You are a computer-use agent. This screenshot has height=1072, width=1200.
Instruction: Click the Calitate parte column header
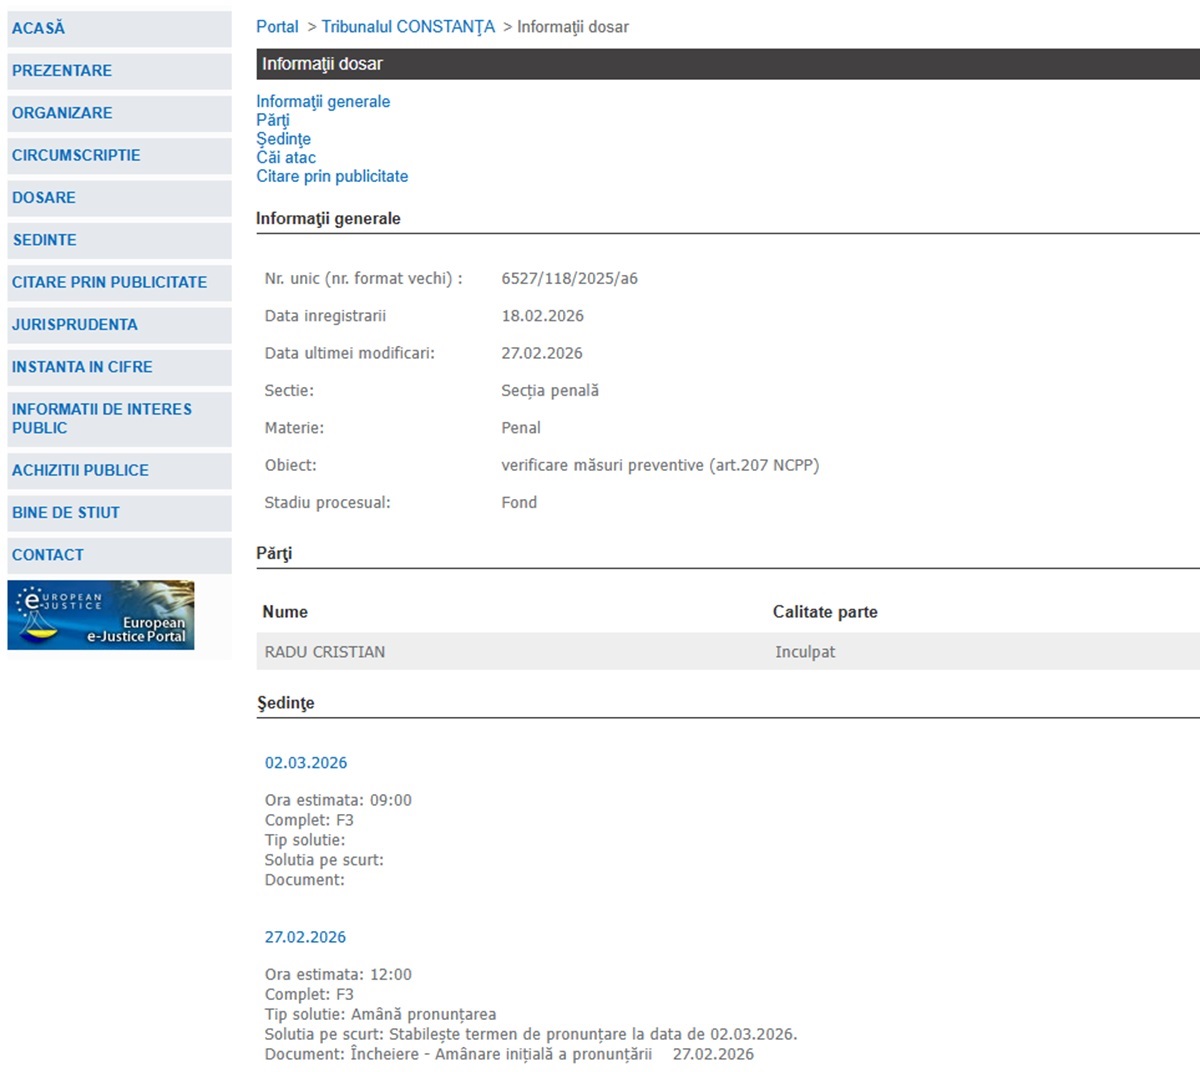825,612
